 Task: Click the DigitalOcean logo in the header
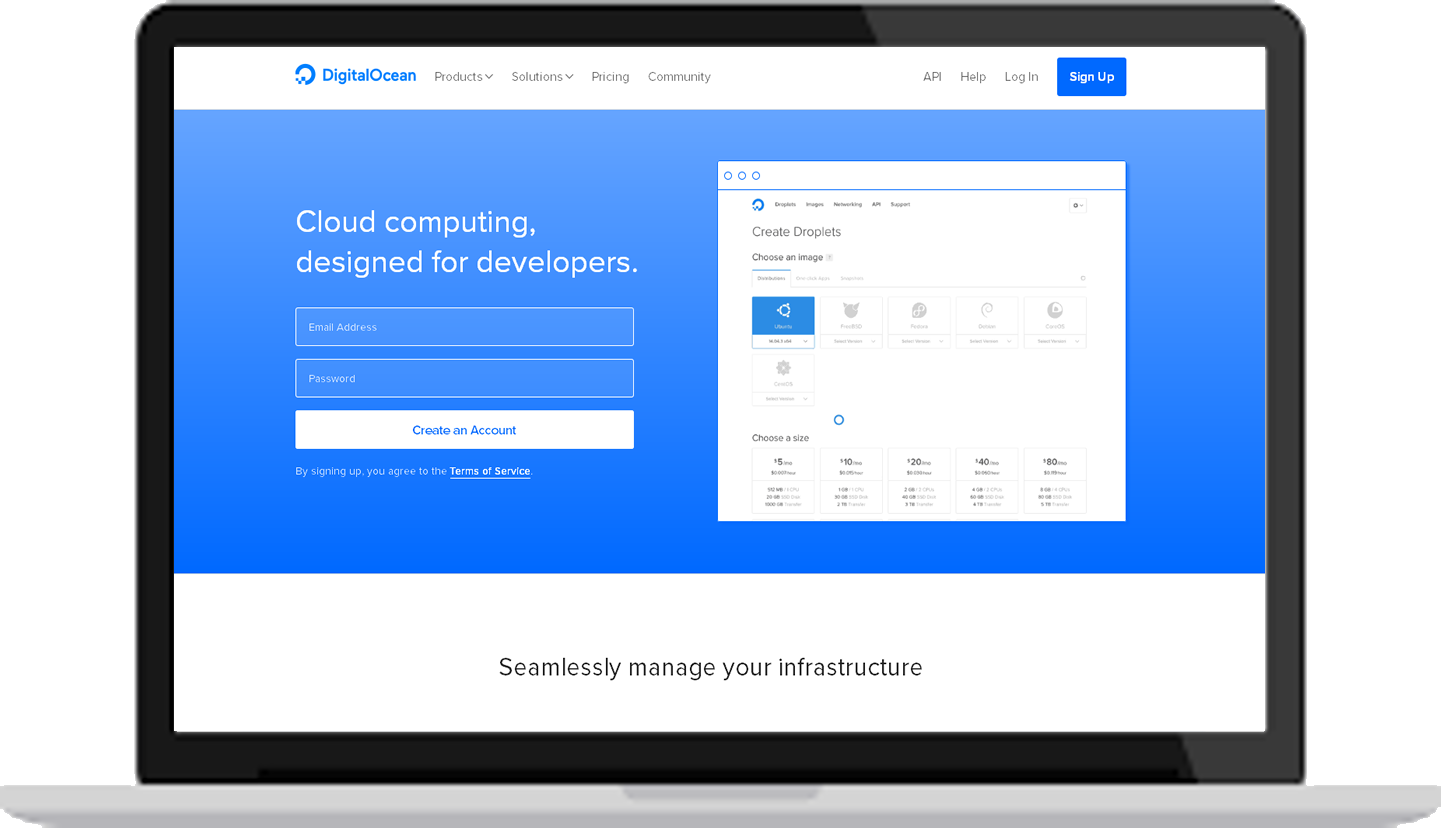coord(355,76)
